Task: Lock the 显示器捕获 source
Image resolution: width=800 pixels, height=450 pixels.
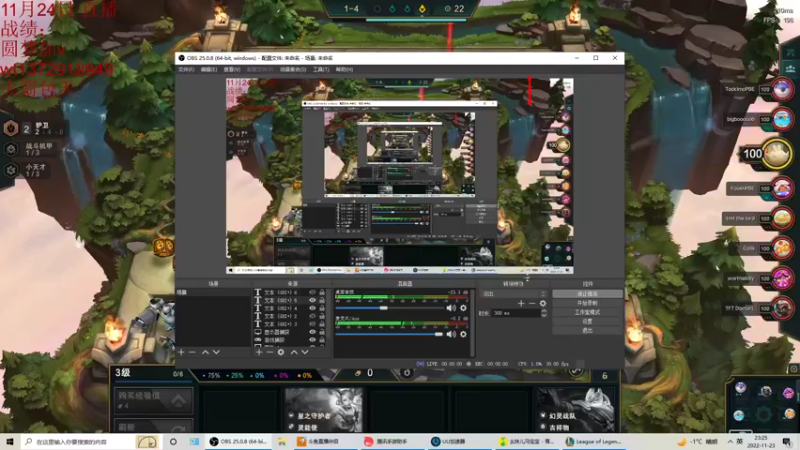Action: [x=322, y=332]
